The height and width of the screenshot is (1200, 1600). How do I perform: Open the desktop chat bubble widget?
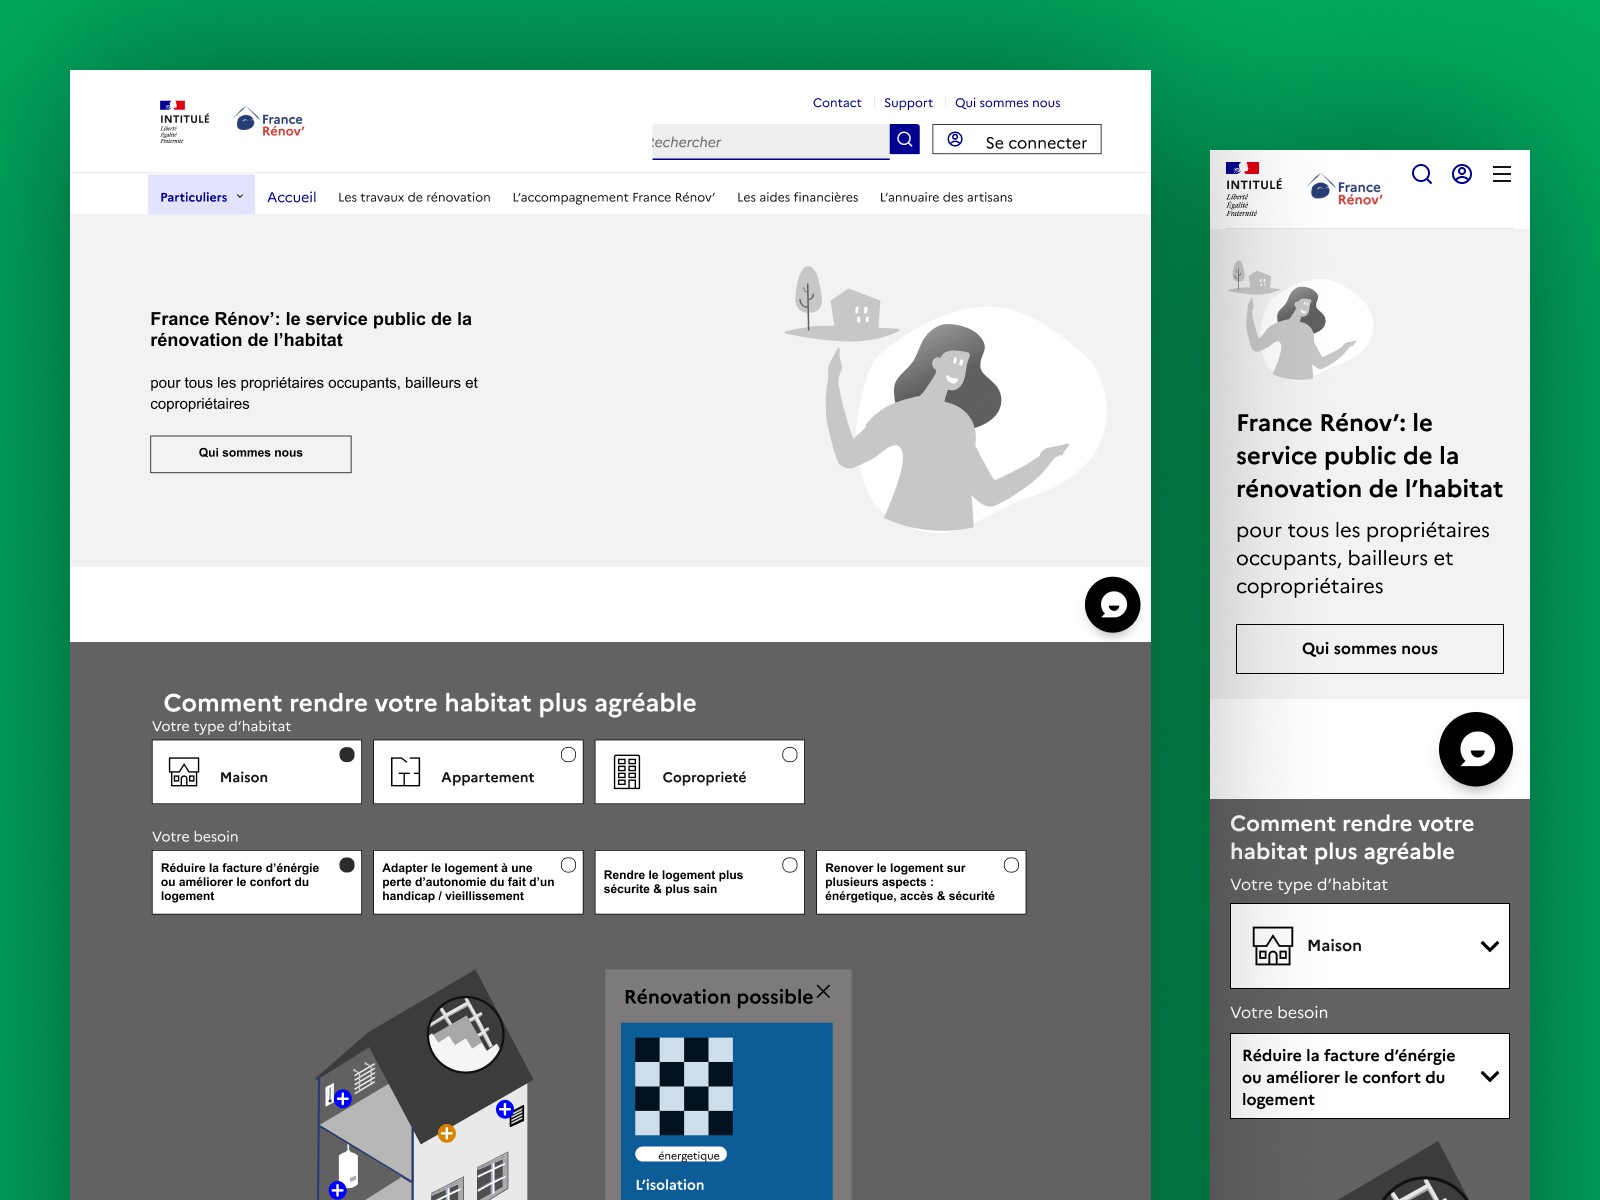[x=1112, y=605]
